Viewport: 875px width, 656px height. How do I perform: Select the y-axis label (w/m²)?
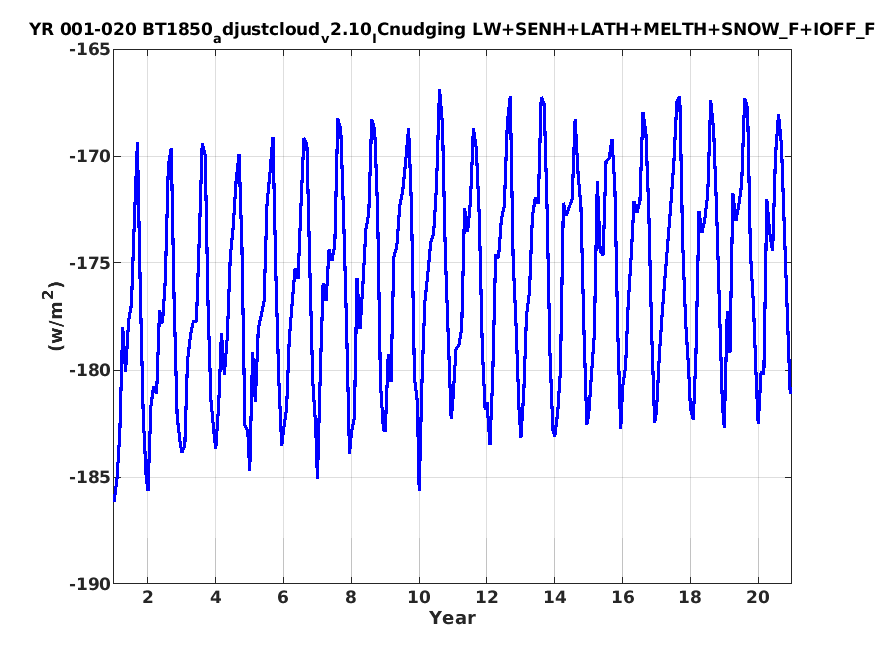pos(54,316)
